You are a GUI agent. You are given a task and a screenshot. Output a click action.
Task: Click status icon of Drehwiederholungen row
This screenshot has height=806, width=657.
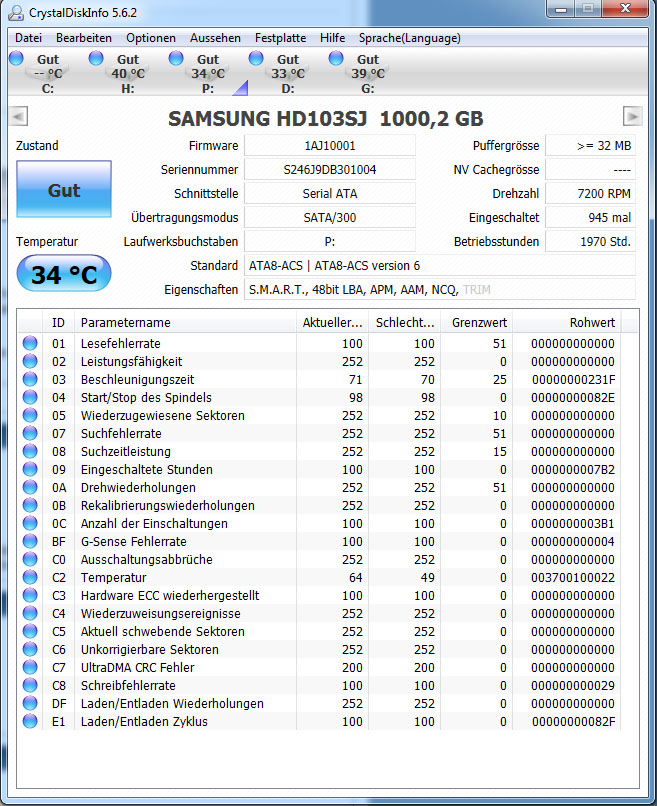(x=30, y=487)
